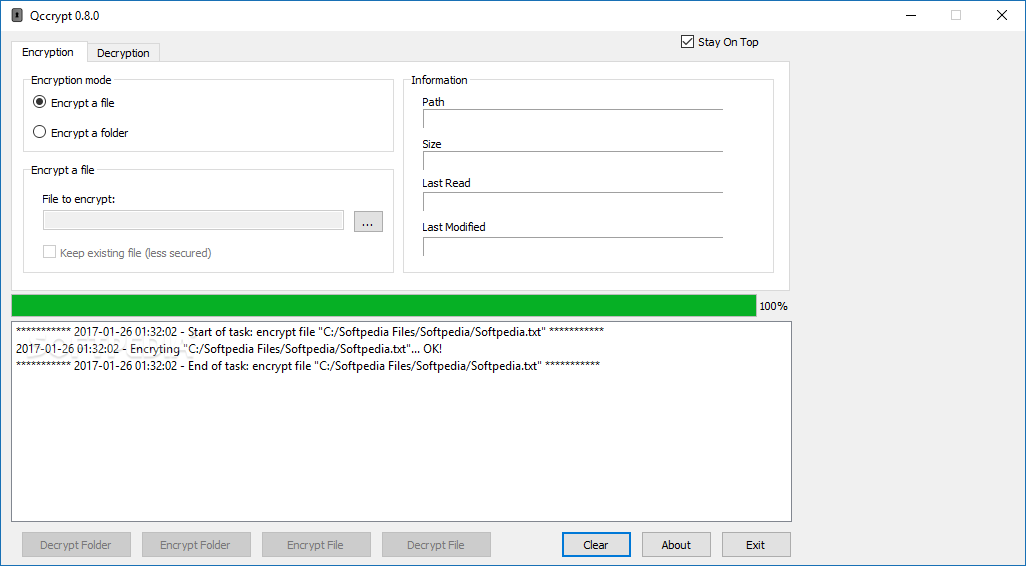Click the Decrypt File button
This screenshot has height=566, width=1026.
436,544
